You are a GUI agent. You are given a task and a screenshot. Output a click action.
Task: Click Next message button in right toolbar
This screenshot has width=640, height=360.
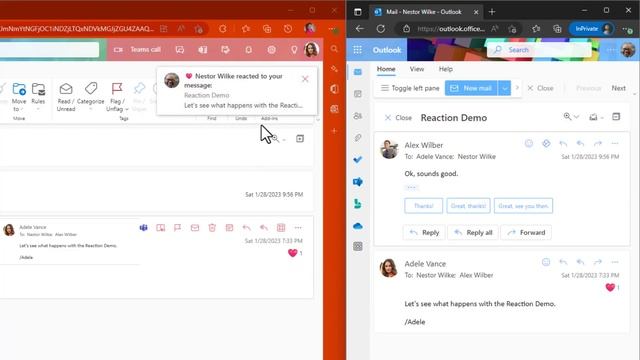point(618,88)
